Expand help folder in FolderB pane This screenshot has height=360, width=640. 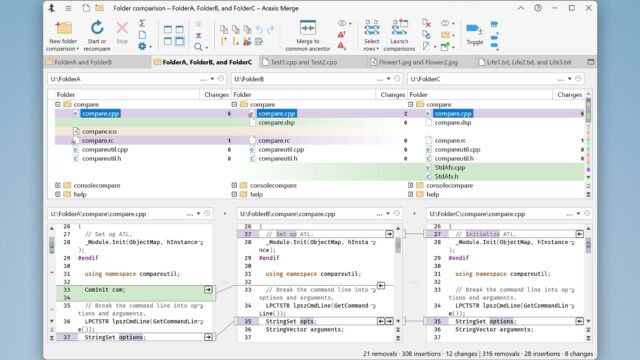pyautogui.click(x=234, y=194)
